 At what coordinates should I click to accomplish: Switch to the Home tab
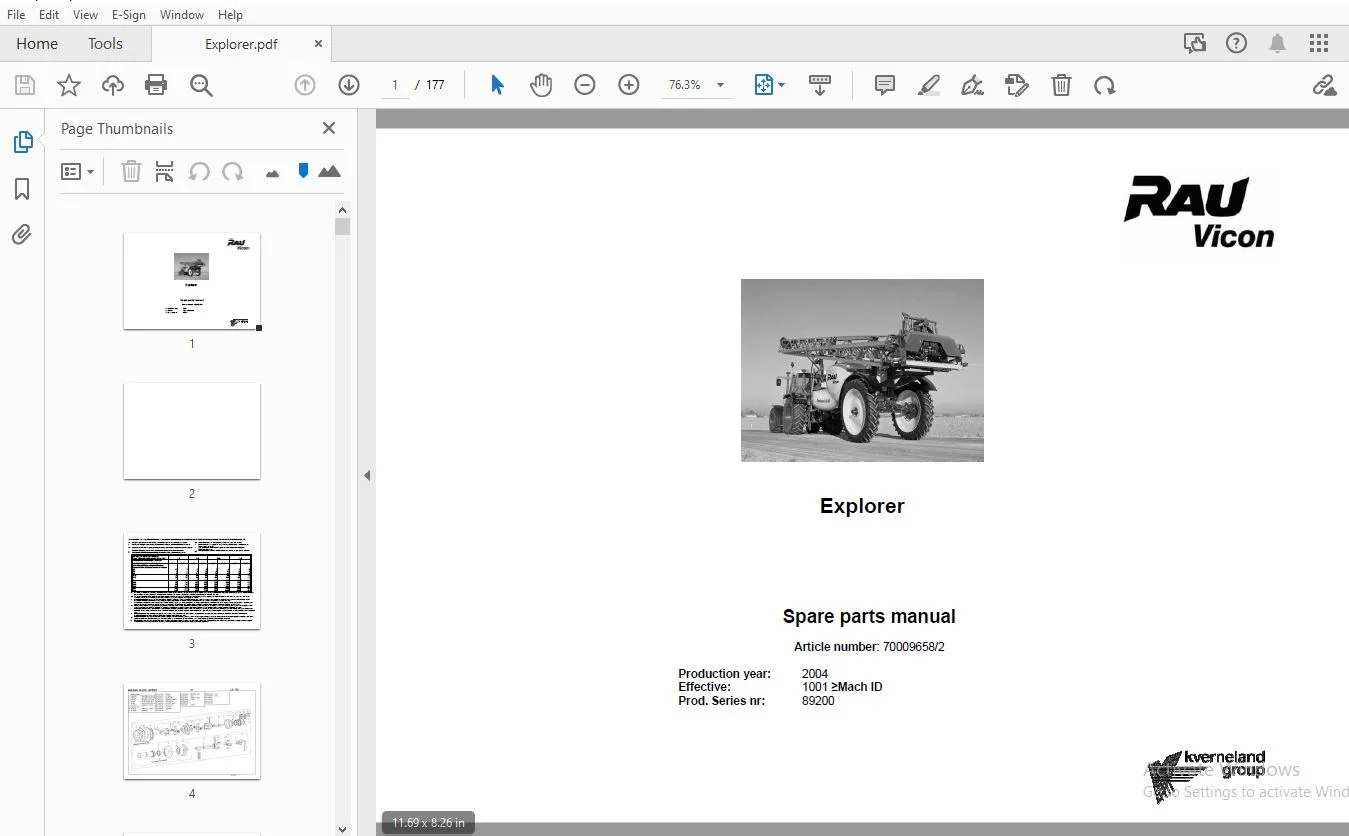37,44
